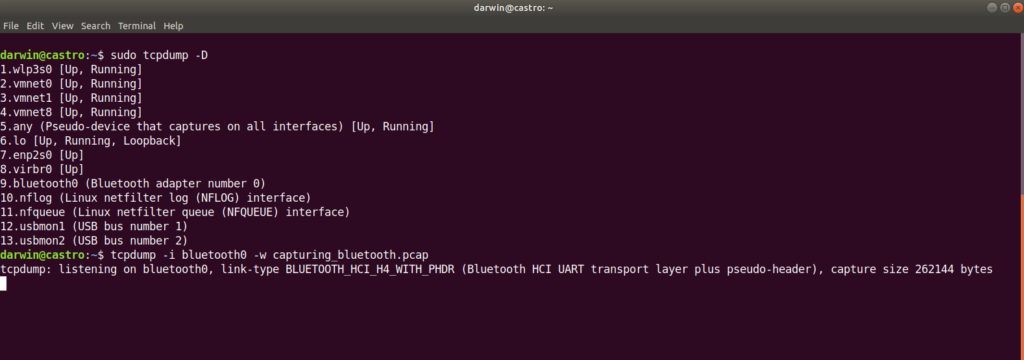1024x360 pixels.
Task: Close the terminal window
Action: [1017, 7]
